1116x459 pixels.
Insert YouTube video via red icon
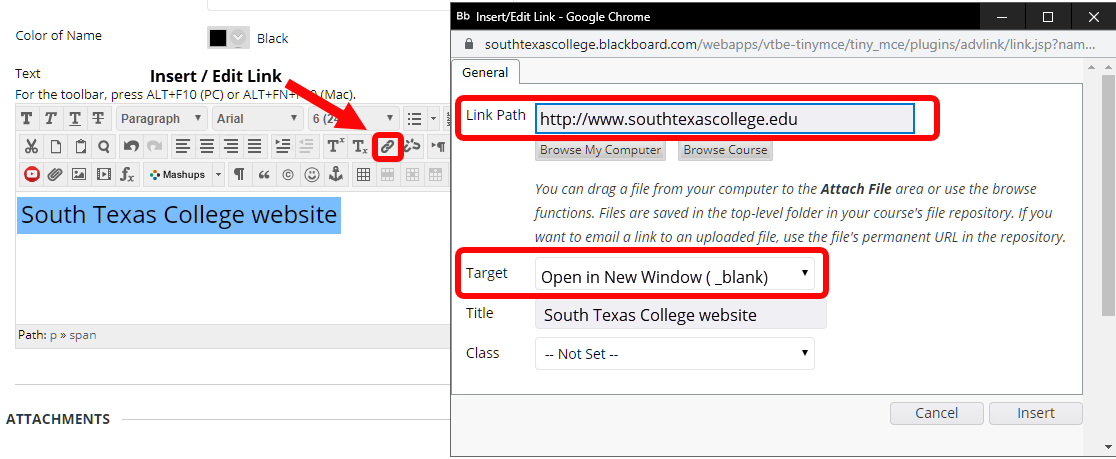coord(31,174)
